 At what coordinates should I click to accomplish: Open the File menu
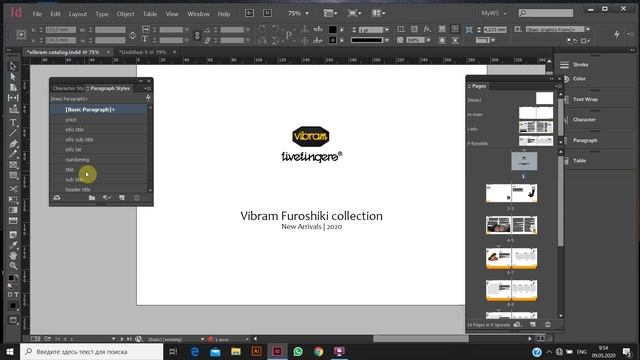[37, 13]
